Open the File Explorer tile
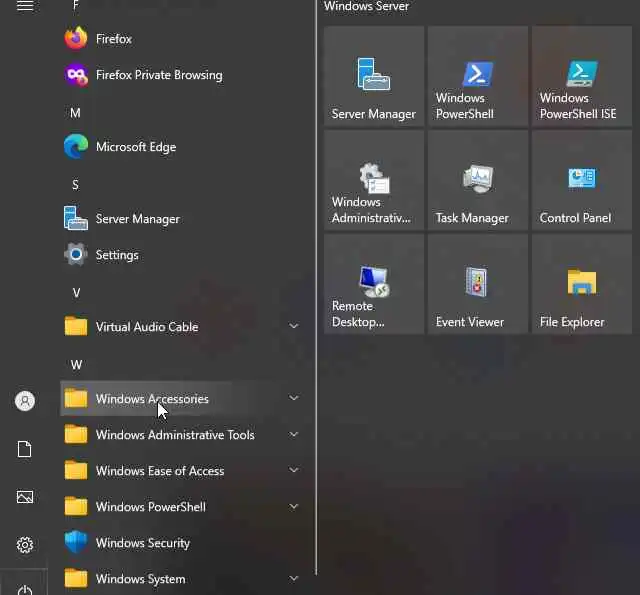 point(582,284)
